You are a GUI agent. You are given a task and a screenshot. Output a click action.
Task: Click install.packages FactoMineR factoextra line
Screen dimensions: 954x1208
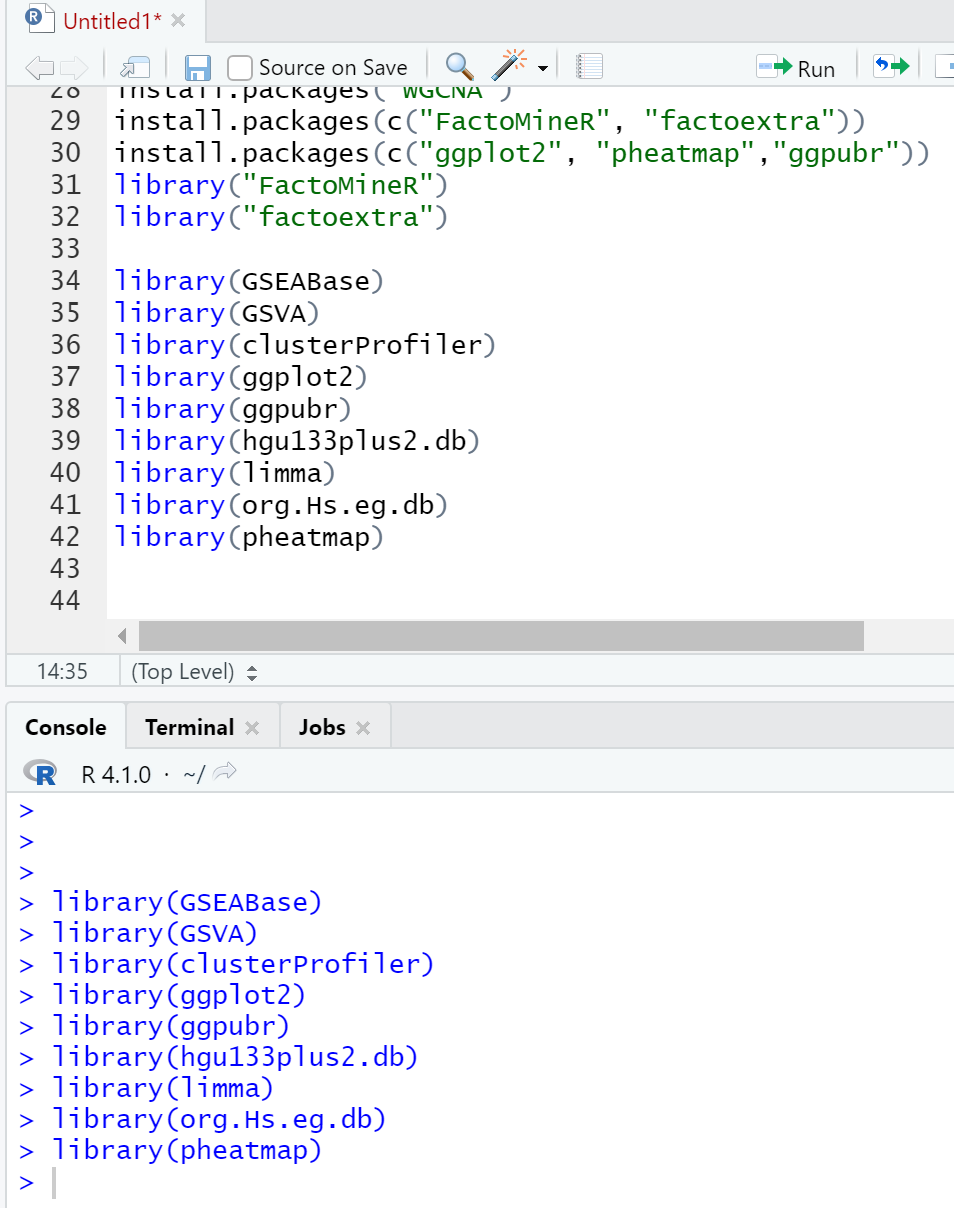pyautogui.click(x=490, y=121)
